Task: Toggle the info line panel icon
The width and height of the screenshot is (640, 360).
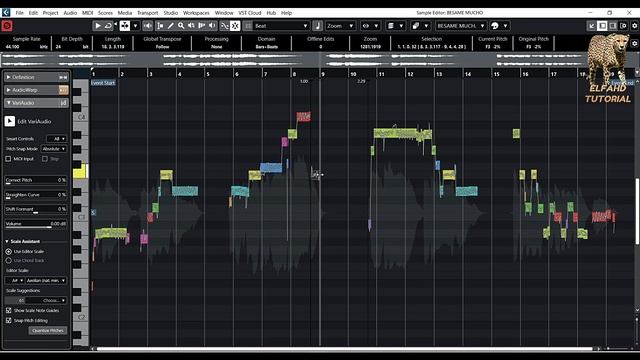Action: click(613, 26)
